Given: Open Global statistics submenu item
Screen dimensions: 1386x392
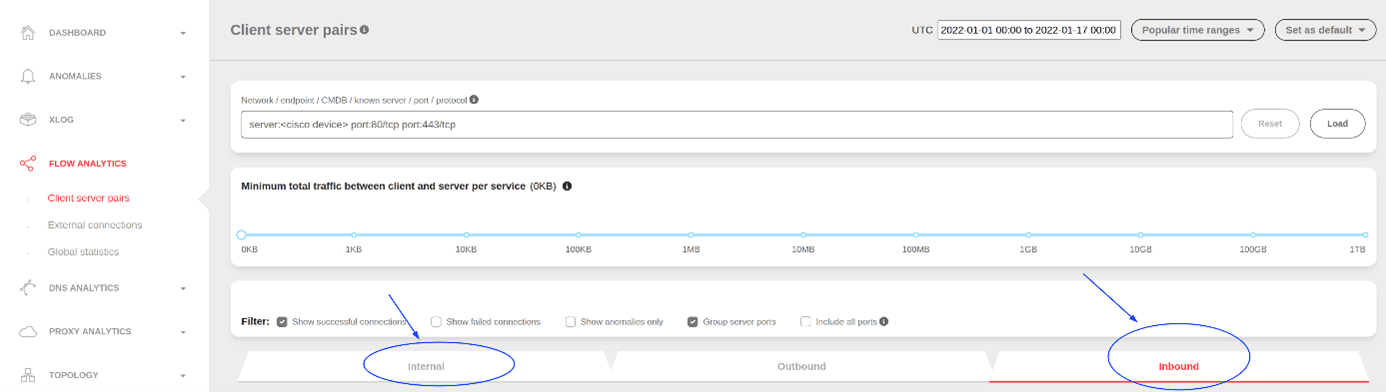Looking at the screenshot, I should (83, 252).
